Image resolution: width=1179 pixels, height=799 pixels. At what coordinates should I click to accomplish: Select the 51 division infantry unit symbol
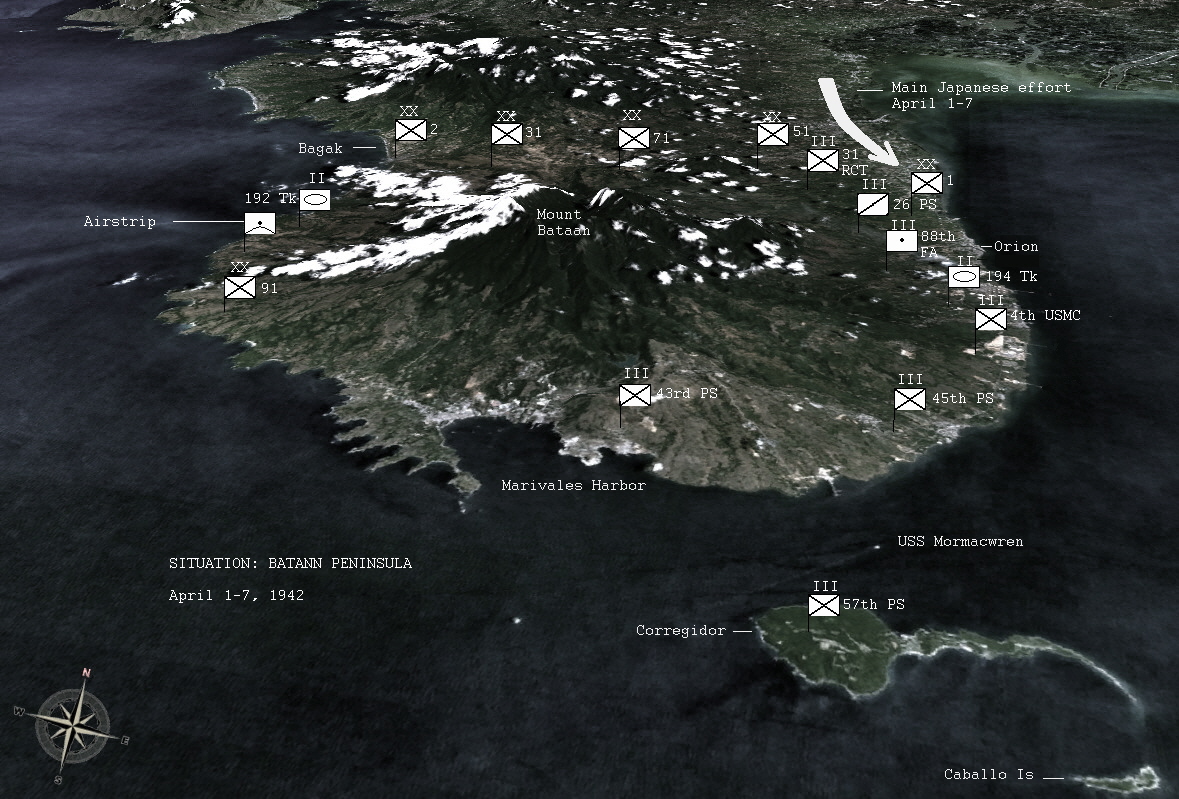773,135
